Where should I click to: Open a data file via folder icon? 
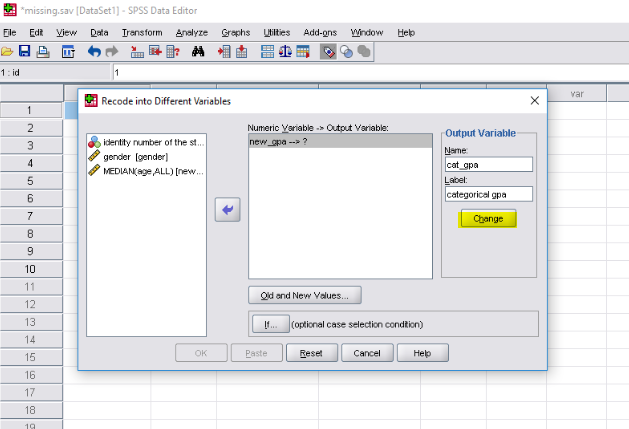7,52
